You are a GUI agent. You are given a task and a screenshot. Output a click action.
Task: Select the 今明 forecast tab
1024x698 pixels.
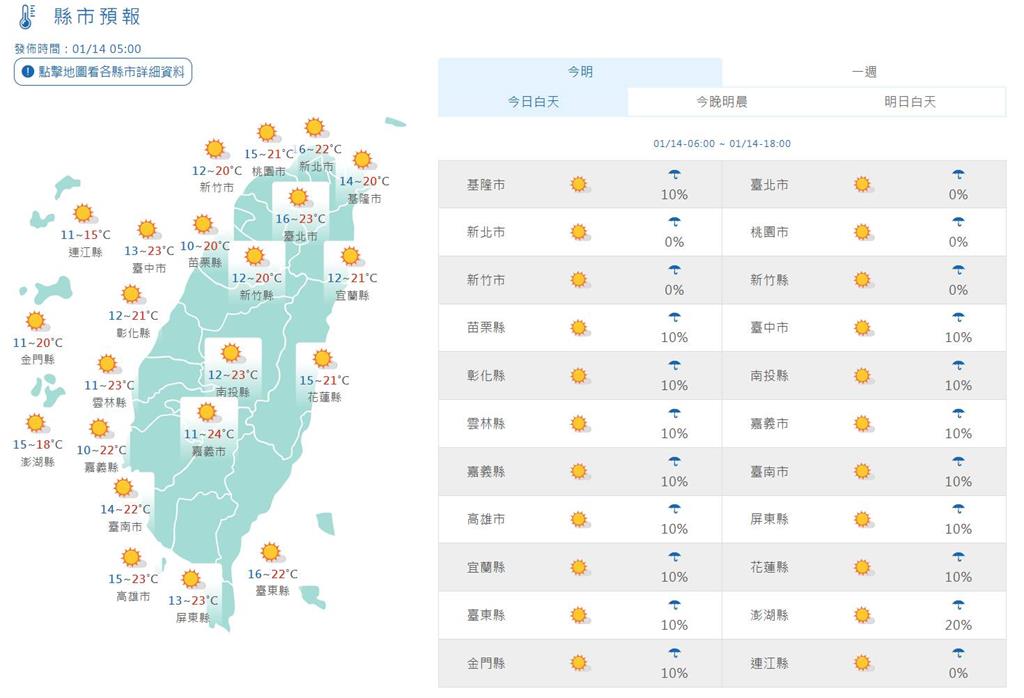click(x=580, y=72)
